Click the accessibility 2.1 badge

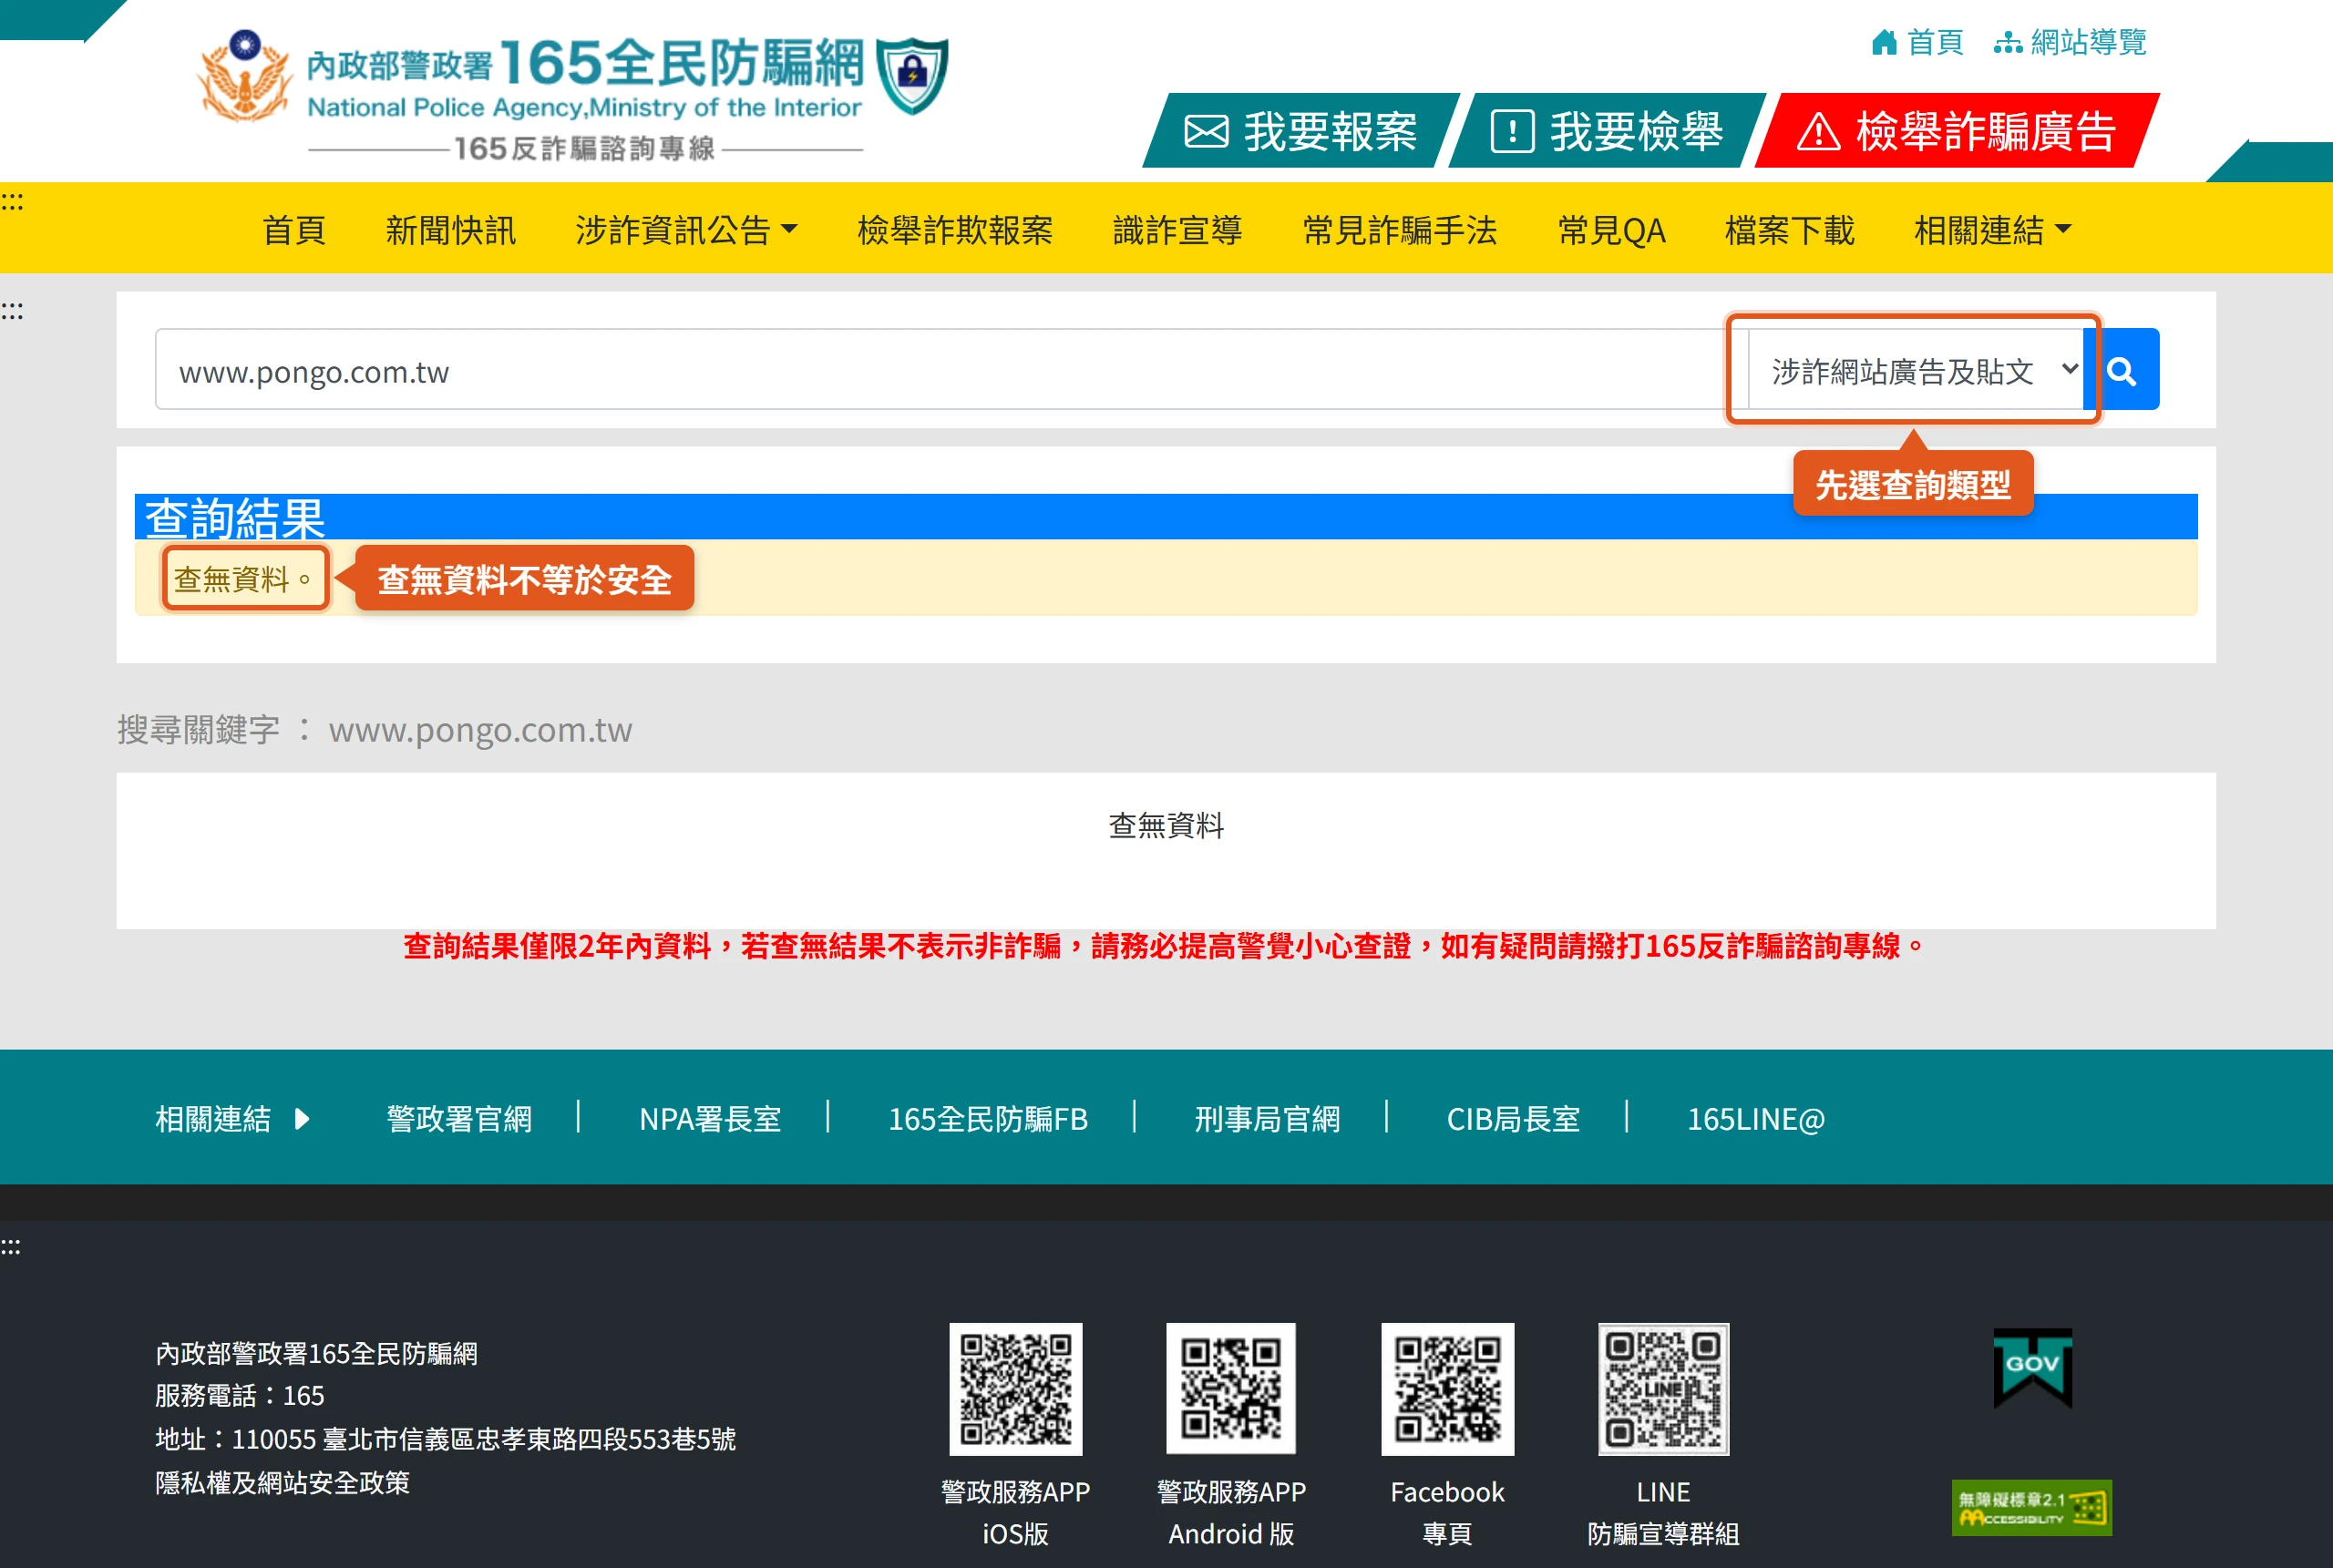click(x=2031, y=1507)
